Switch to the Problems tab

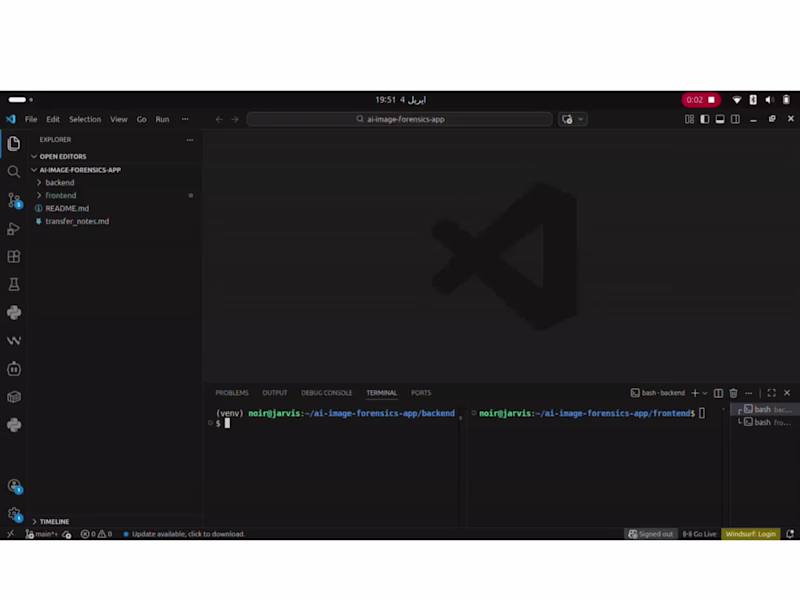(x=232, y=393)
